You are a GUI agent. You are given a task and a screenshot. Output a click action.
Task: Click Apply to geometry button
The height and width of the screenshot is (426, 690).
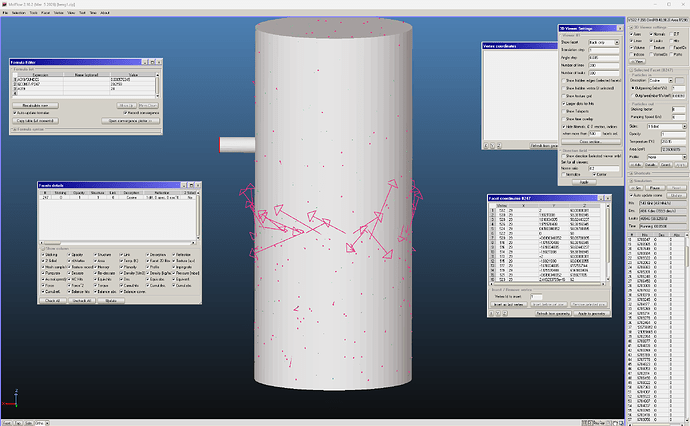click(x=591, y=313)
